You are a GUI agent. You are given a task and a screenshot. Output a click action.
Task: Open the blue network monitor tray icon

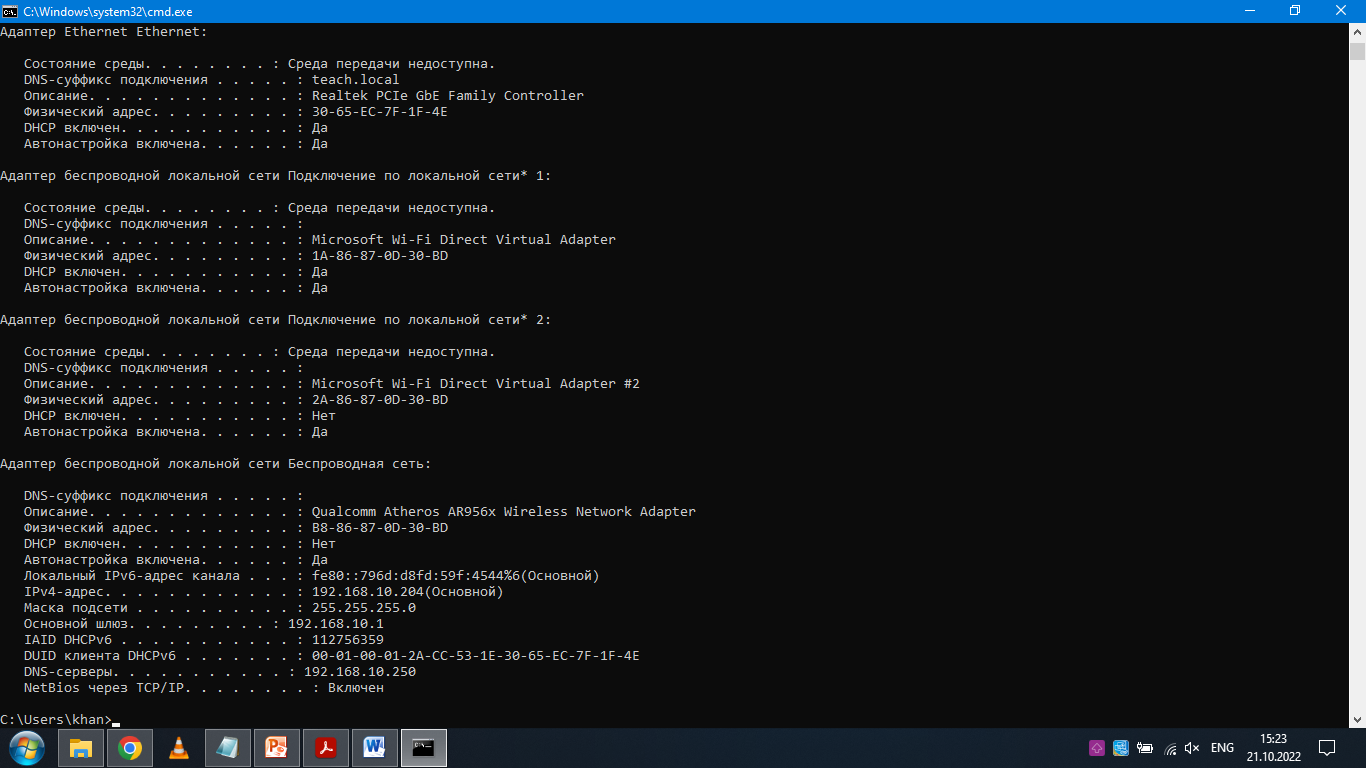pos(1121,748)
